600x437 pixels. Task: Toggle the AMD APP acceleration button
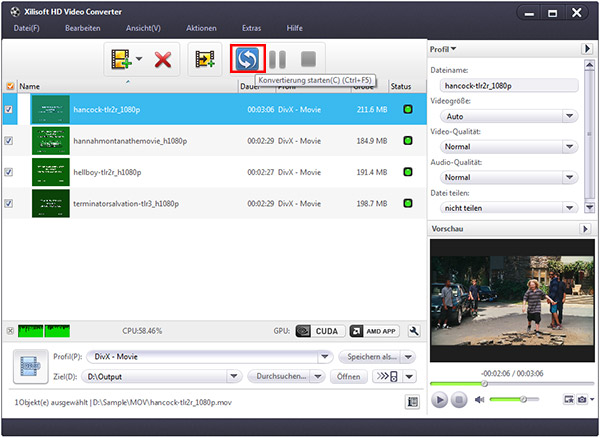coord(374,331)
